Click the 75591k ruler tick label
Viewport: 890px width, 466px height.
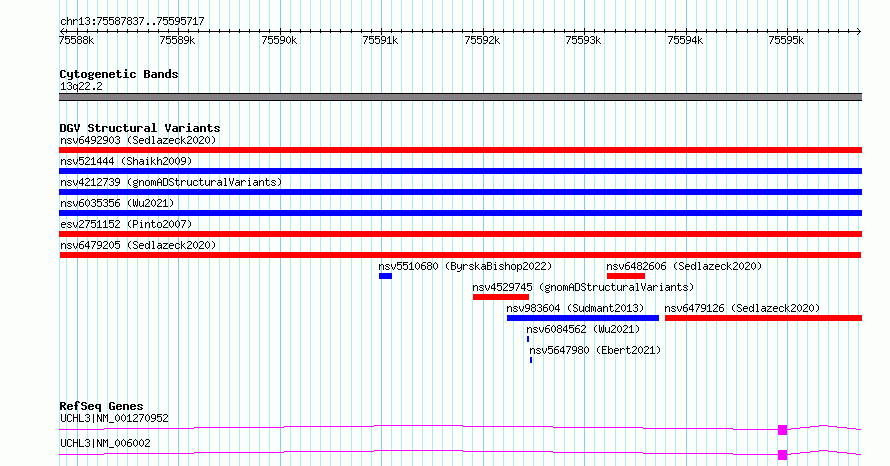(x=380, y=40)
